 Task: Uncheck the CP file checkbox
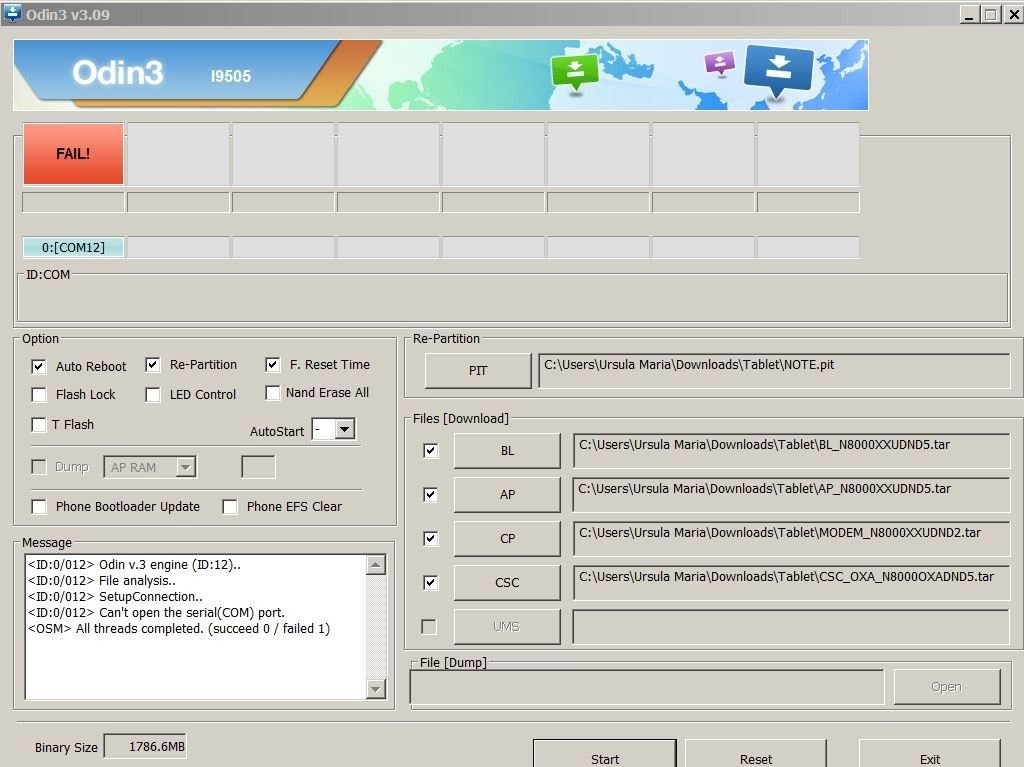[430, 538]
